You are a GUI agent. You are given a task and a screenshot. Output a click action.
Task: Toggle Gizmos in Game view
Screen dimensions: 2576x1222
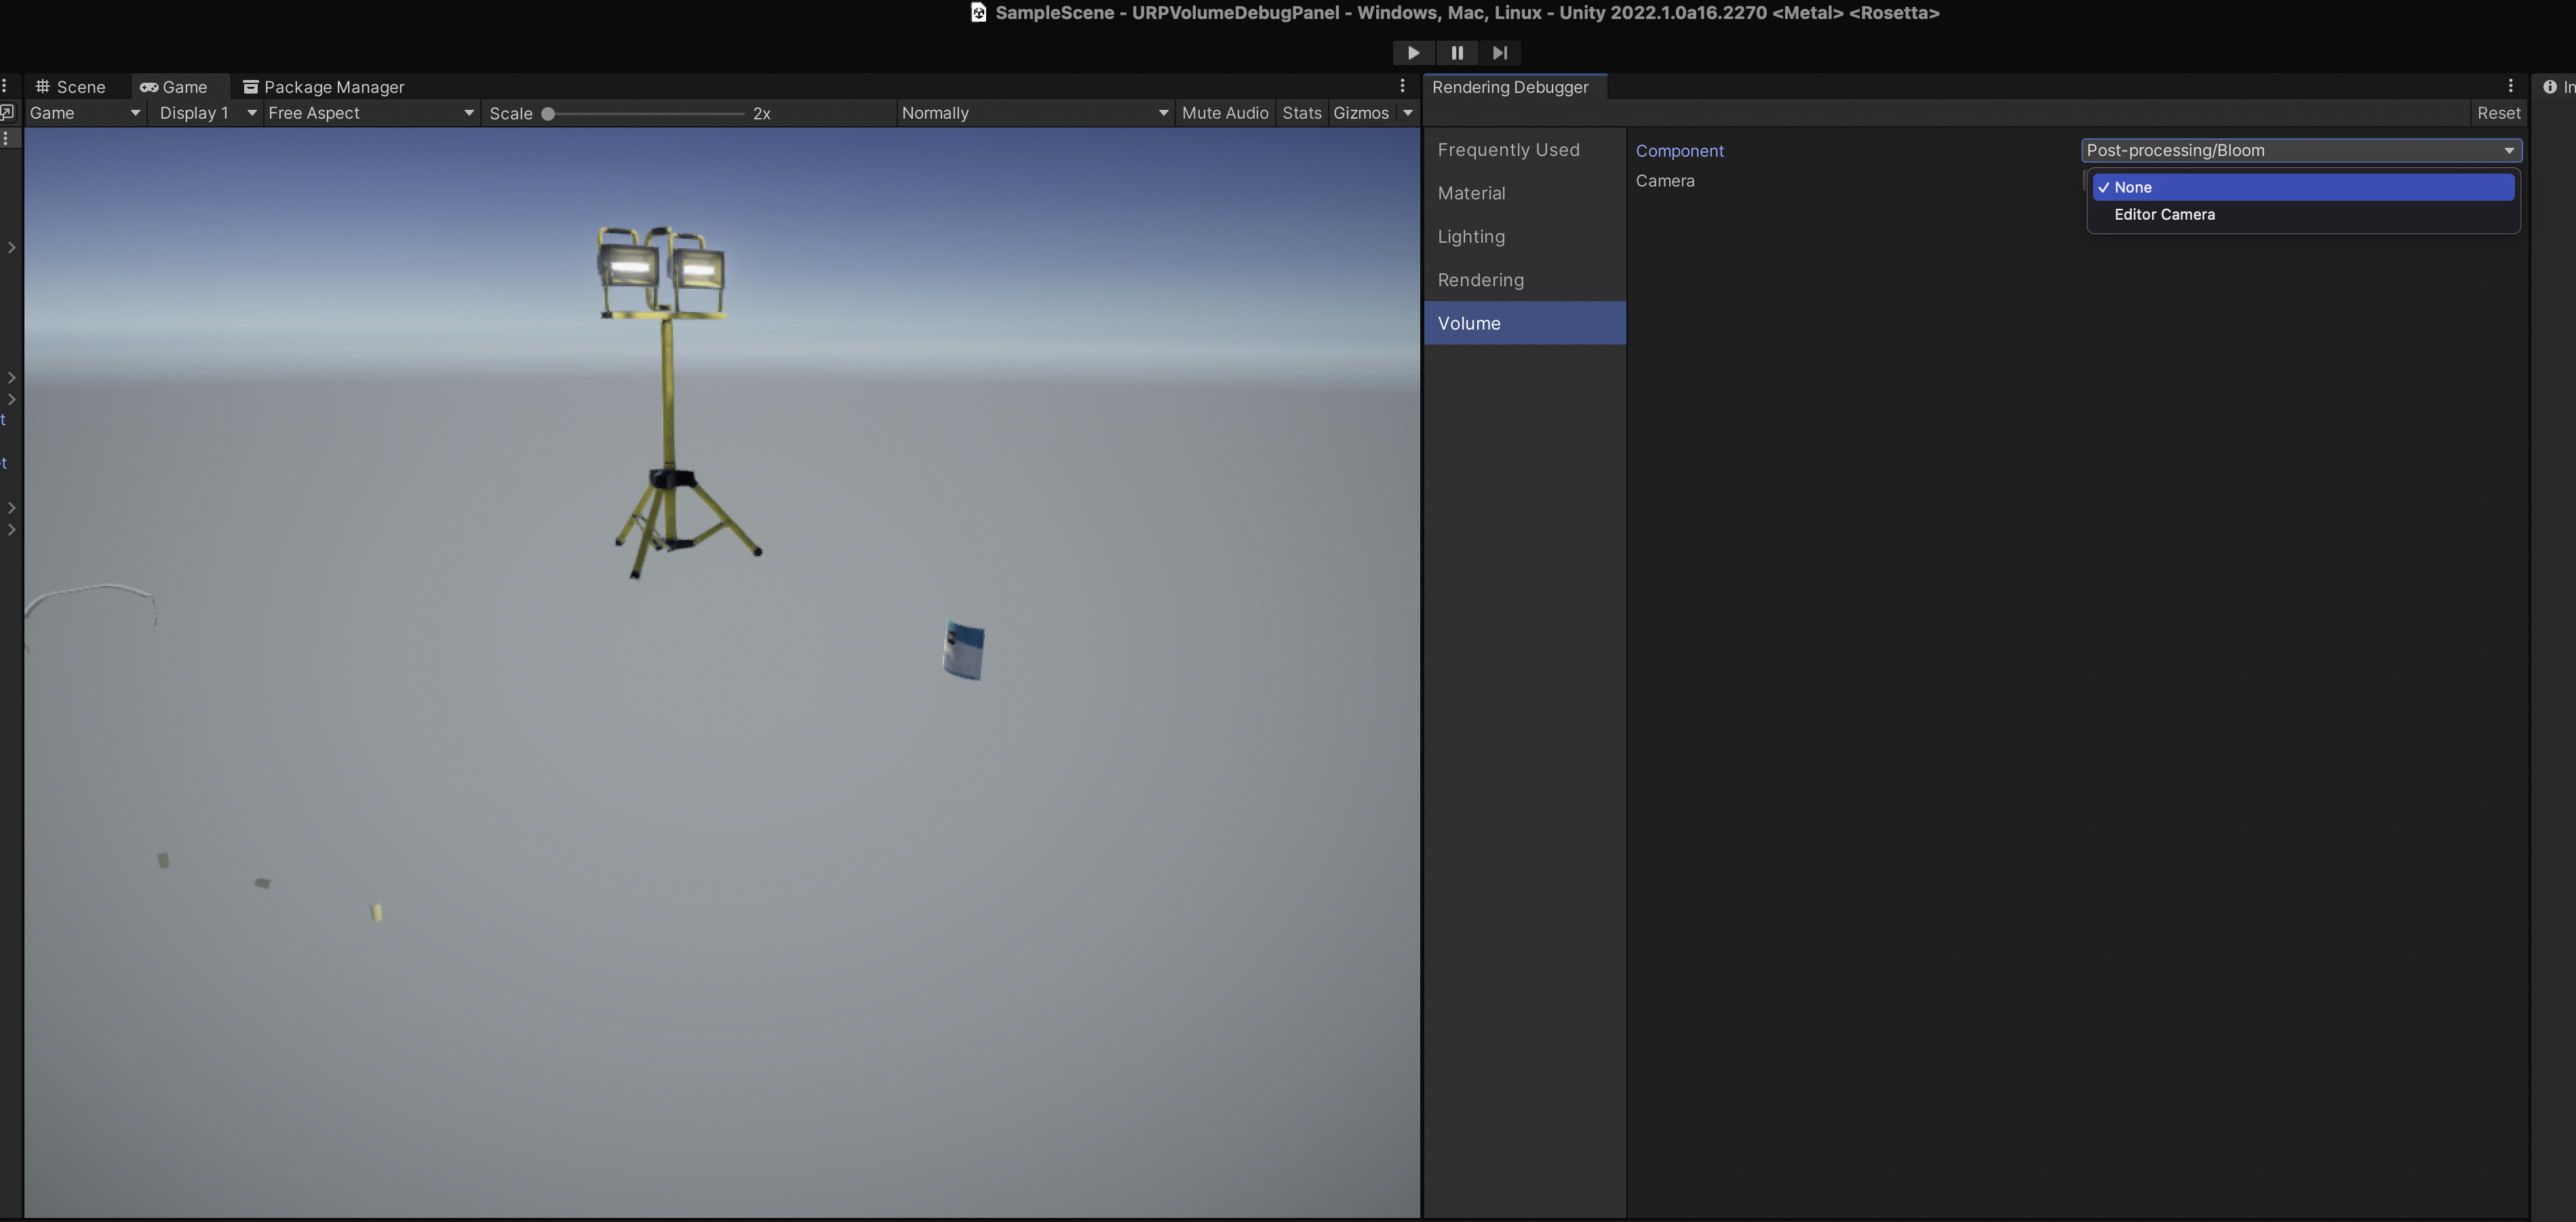pos(1360,113)
